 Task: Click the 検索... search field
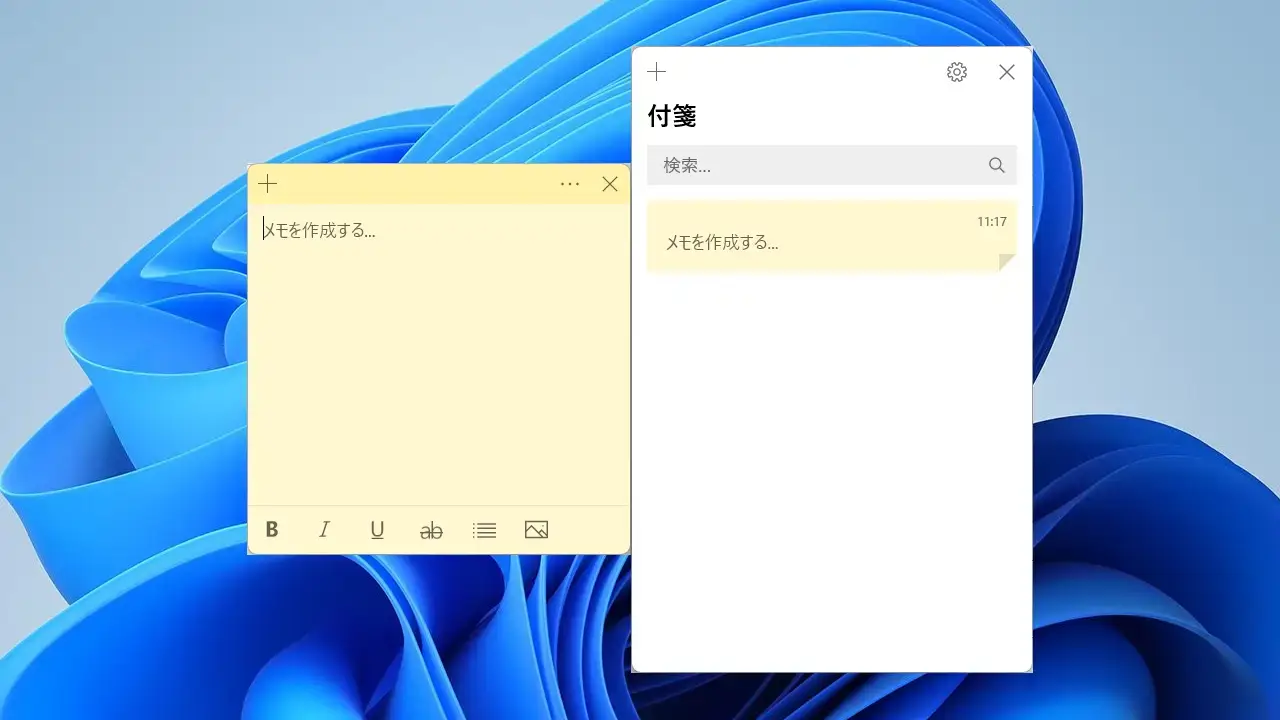[815, 165]
